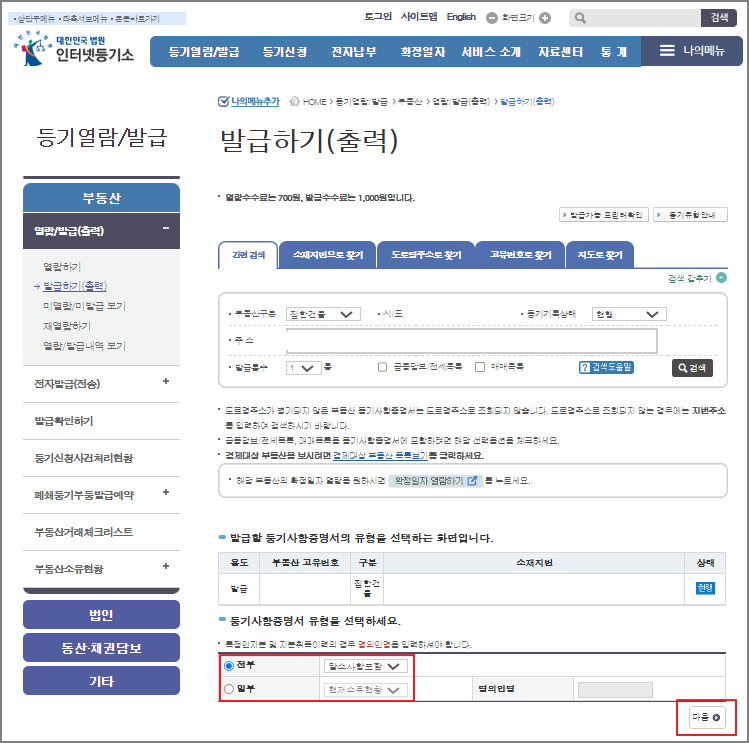Open the 등기열람/발급 top menu
The width and height of the screenshot is (749, 743).
tap(204, 52)
